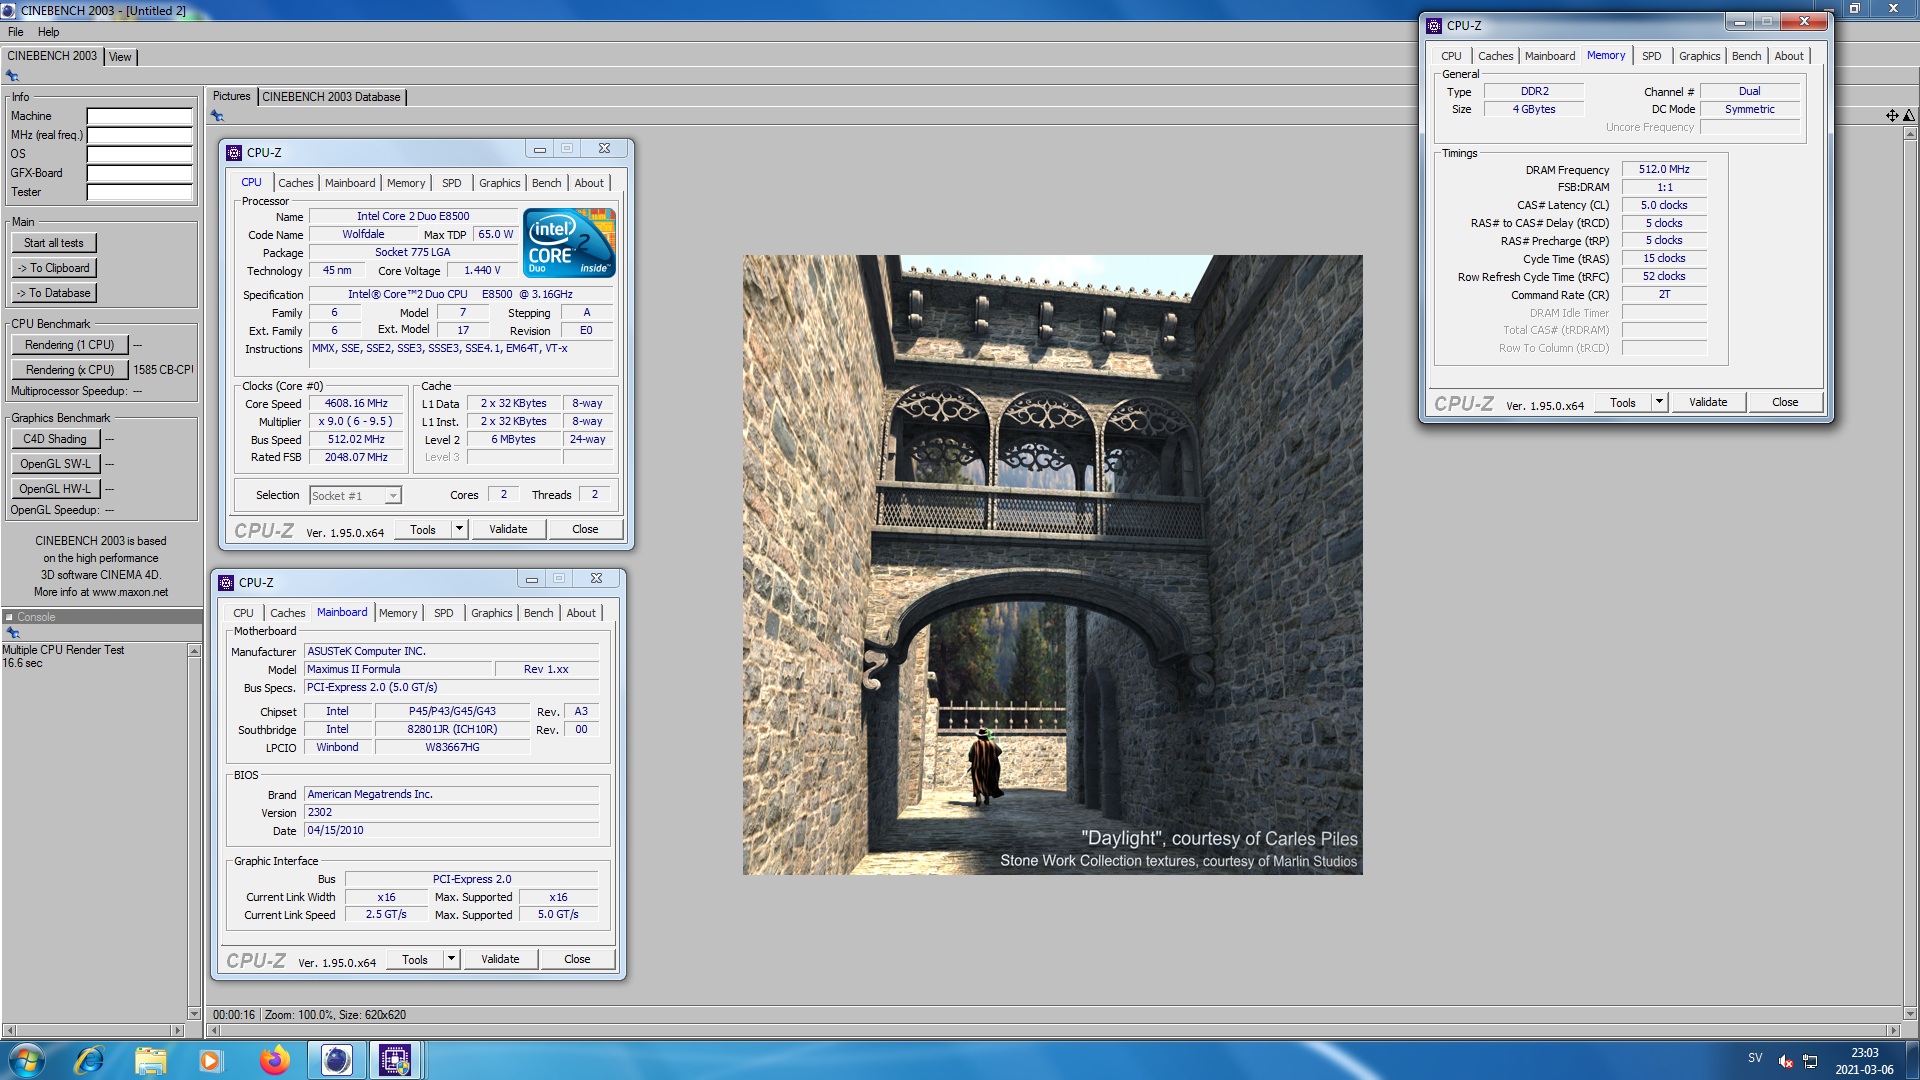
Task: Launch Internet Explorer from the taskbar
Action: click(x=89, y=1060)
